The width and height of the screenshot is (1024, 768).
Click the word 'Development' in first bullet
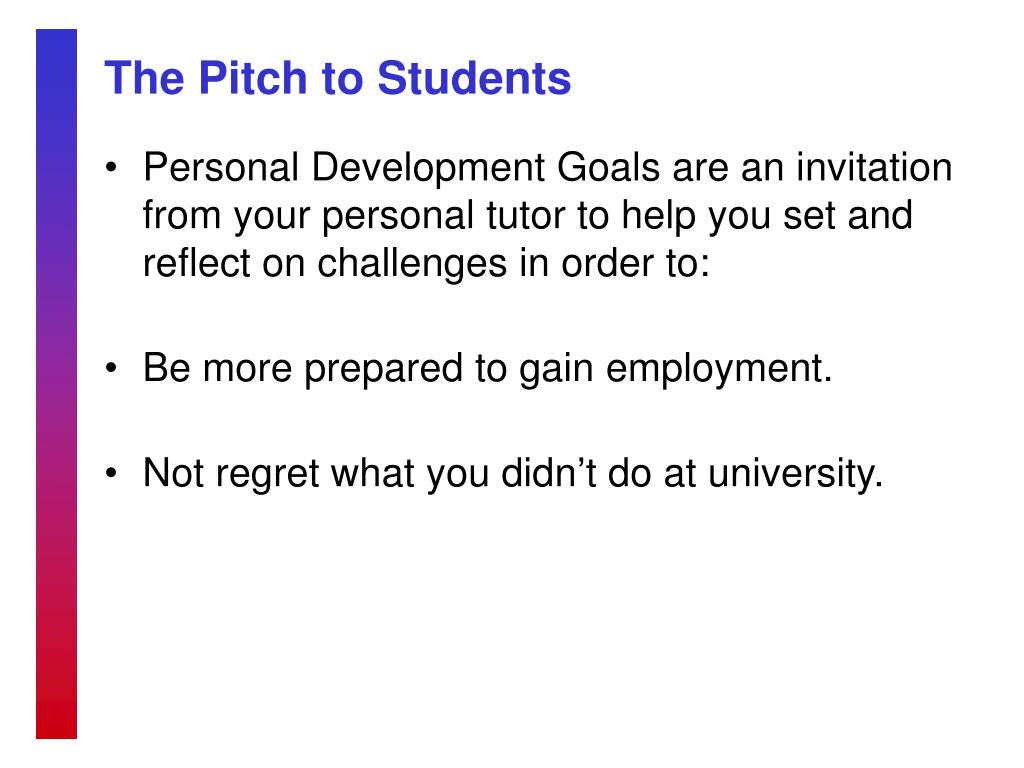click(428, 167)
